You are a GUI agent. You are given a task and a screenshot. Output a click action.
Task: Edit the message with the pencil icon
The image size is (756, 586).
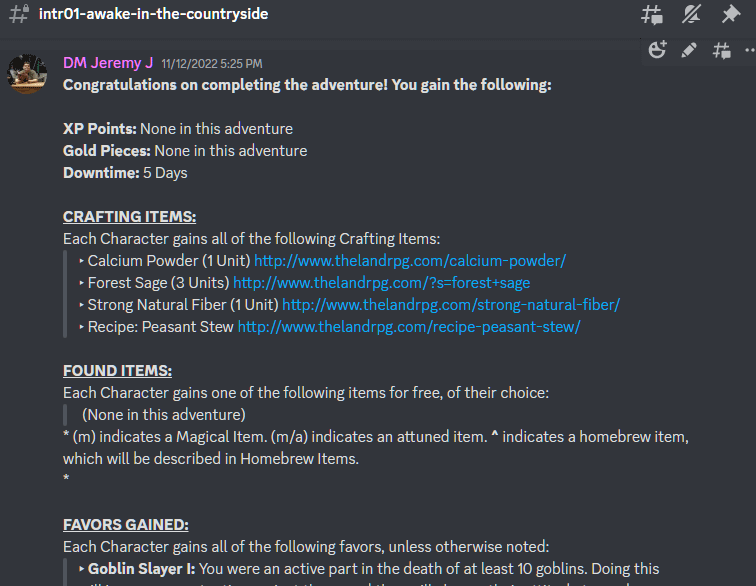coord(689,50)
